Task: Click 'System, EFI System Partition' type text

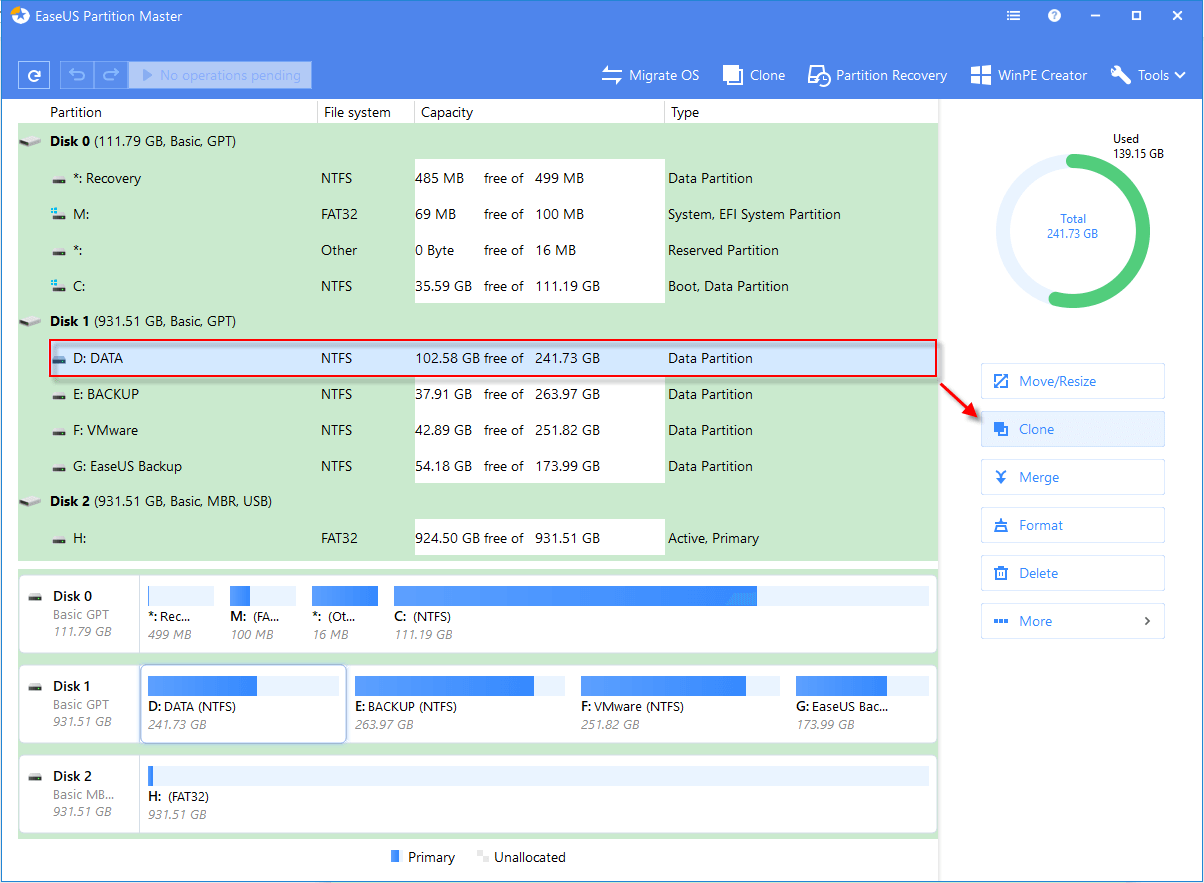Action: [754, 214]
